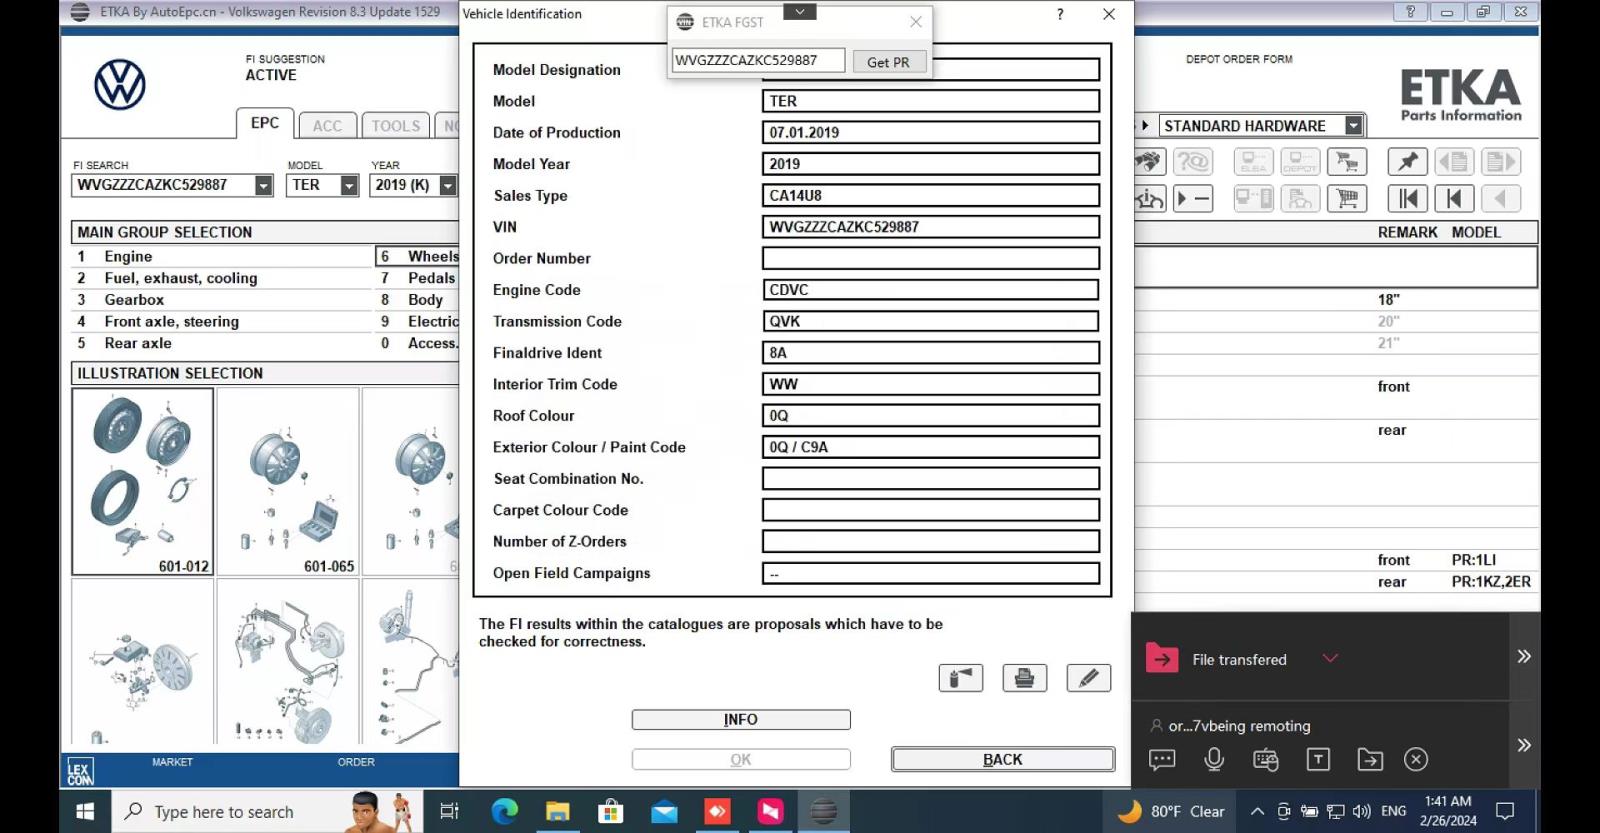The height and width of the screenshot is (833, 1600).
Task: Click the ETKA app icon on the taskbar
Action: click(824, 811)
